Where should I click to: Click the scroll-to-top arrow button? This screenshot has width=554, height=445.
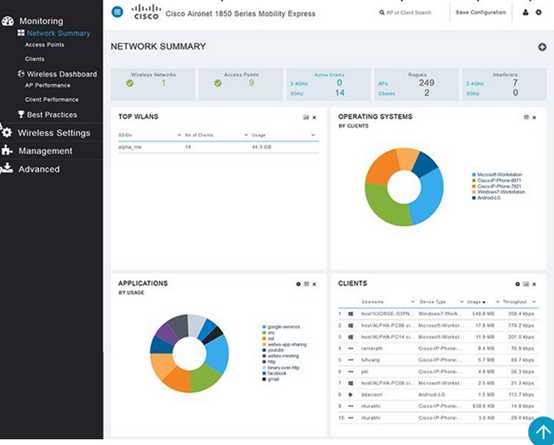click(543, 431)
